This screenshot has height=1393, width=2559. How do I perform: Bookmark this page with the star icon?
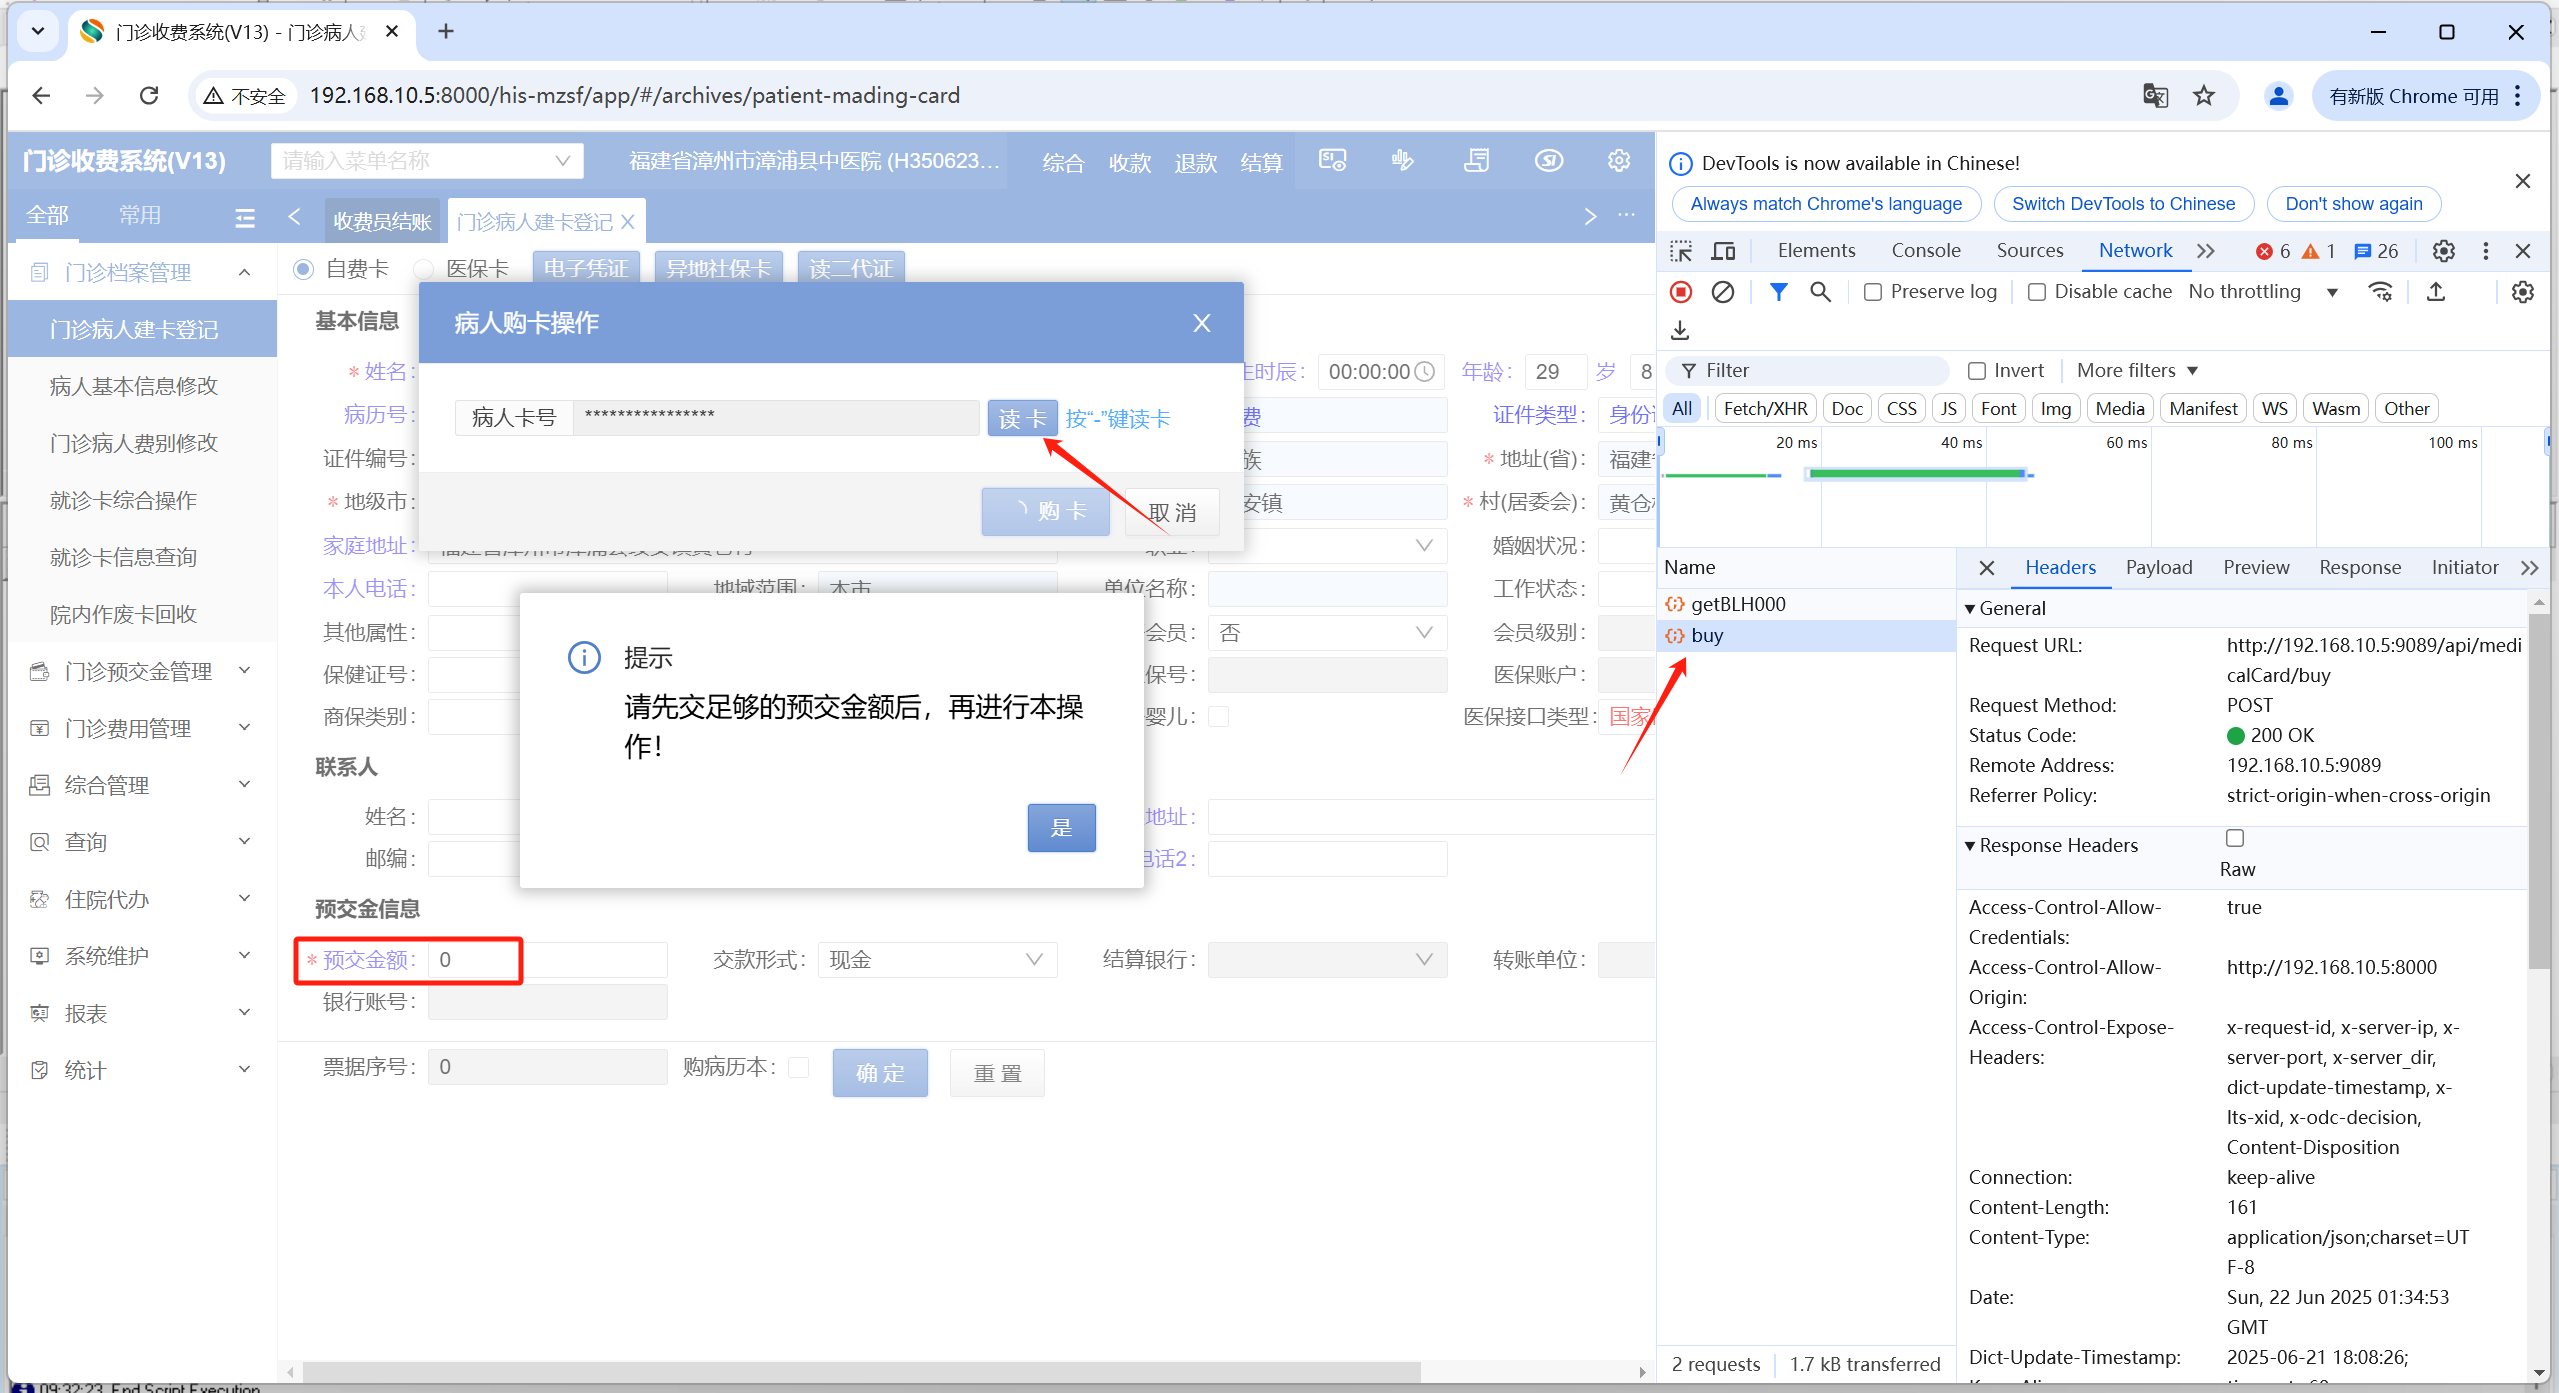tap(2204, 96)
